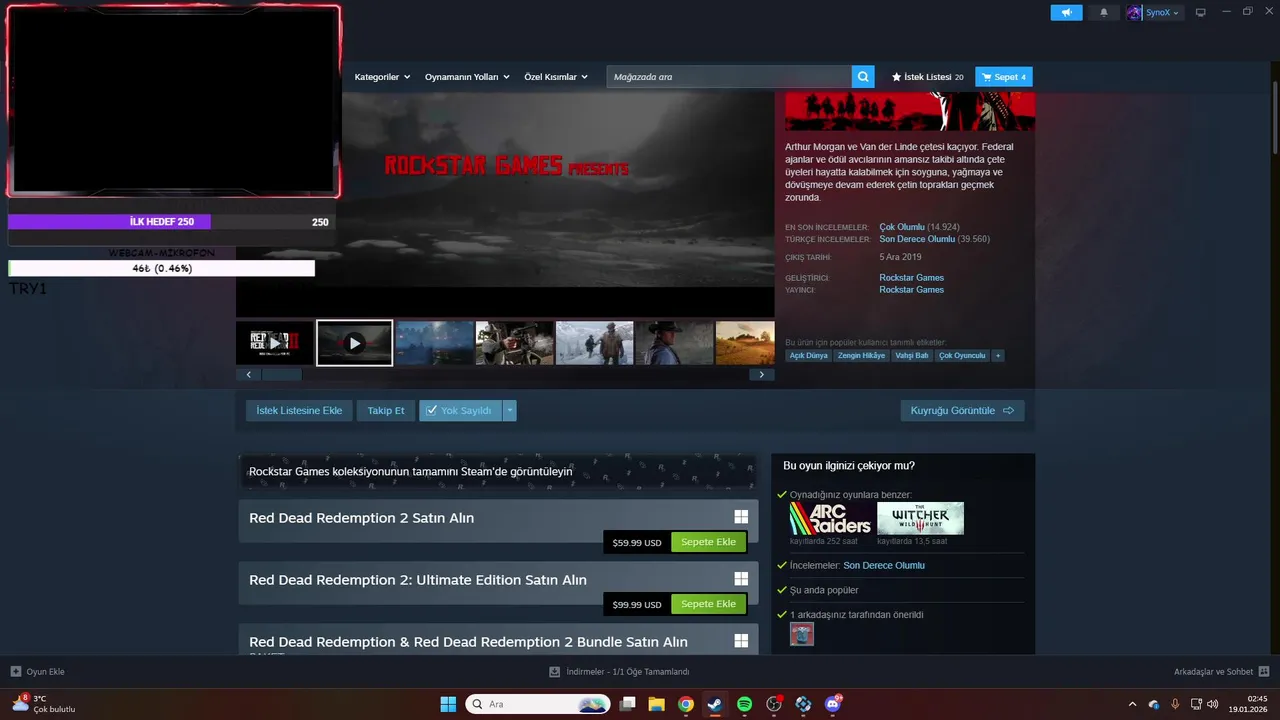Select the Açık Dünya tag
The height and width of the screenshot is (720, 1280).
click(809, 355)
